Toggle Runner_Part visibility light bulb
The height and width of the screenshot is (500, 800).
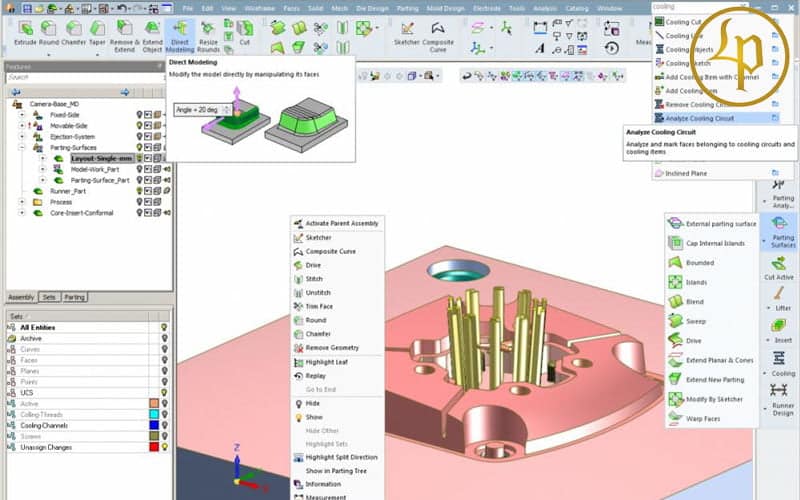pyautogui.click(x=139, y=191)
